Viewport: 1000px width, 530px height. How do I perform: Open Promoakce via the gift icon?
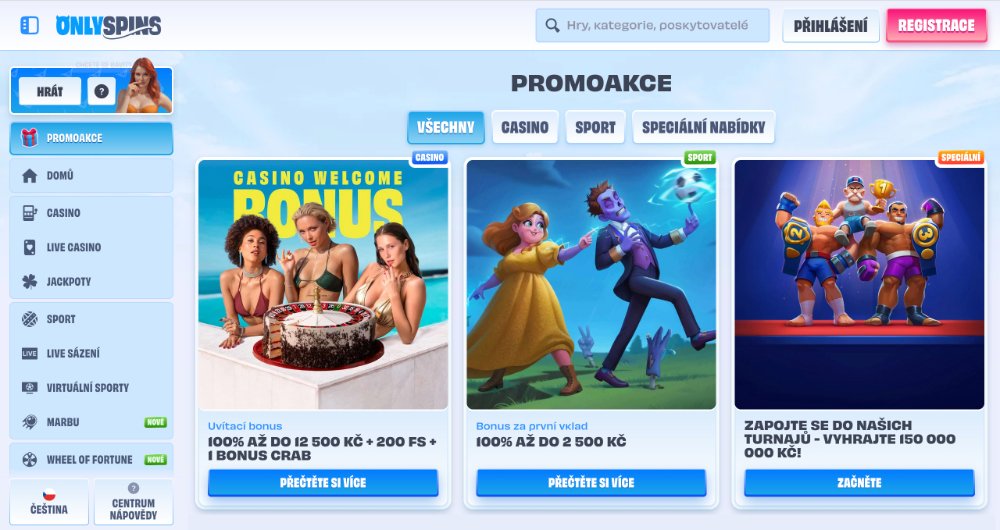(x=29, y=138)
